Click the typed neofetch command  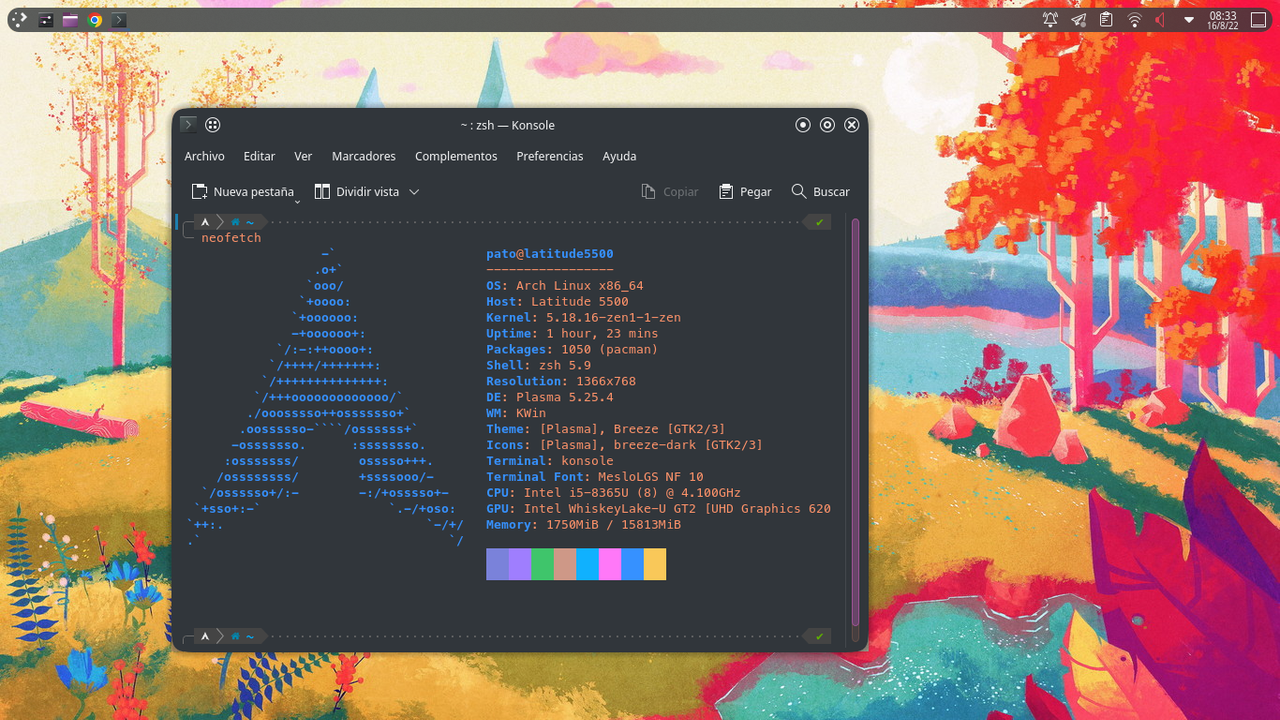pyautogui.click(x=231, y=238)
